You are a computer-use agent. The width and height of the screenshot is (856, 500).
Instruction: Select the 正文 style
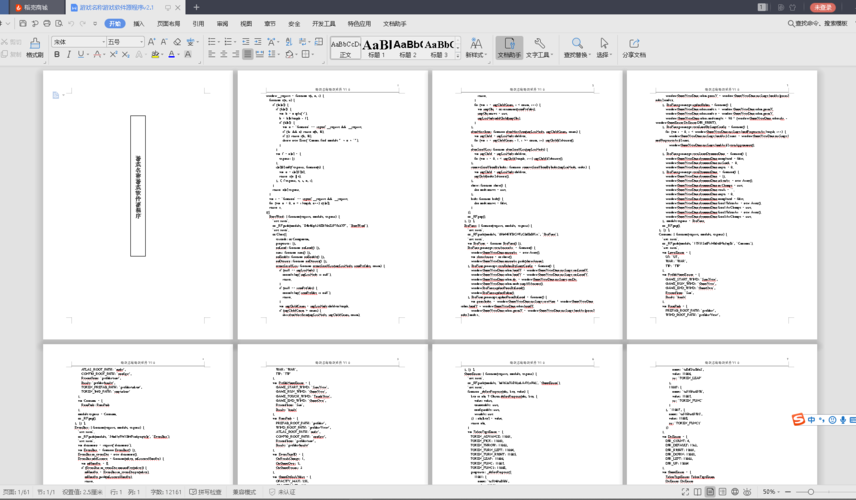pos(346,48)
